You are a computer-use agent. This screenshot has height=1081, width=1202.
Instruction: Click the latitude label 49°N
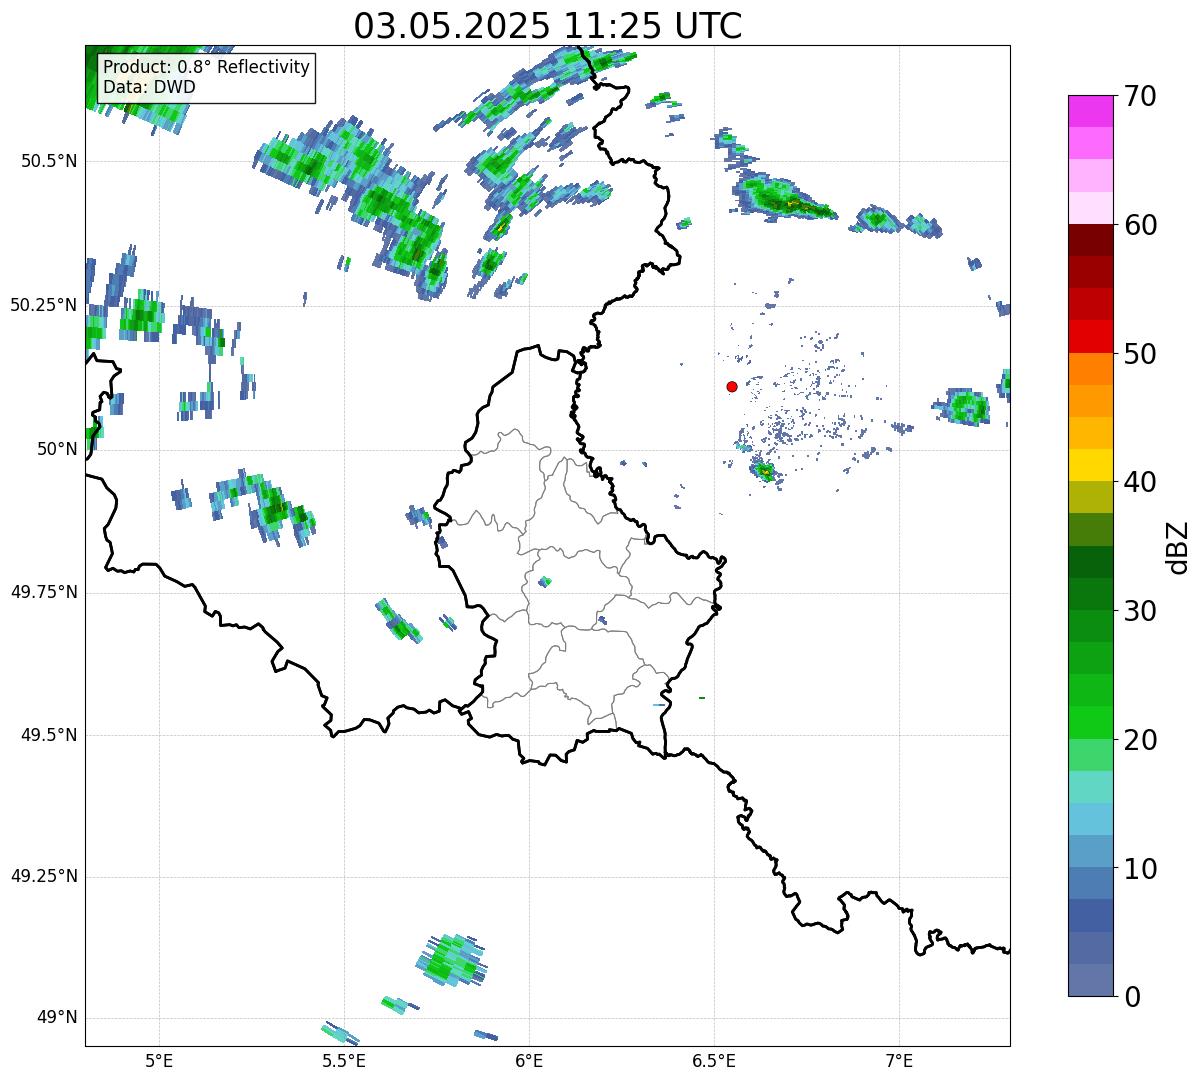(x=57, y=1018)
